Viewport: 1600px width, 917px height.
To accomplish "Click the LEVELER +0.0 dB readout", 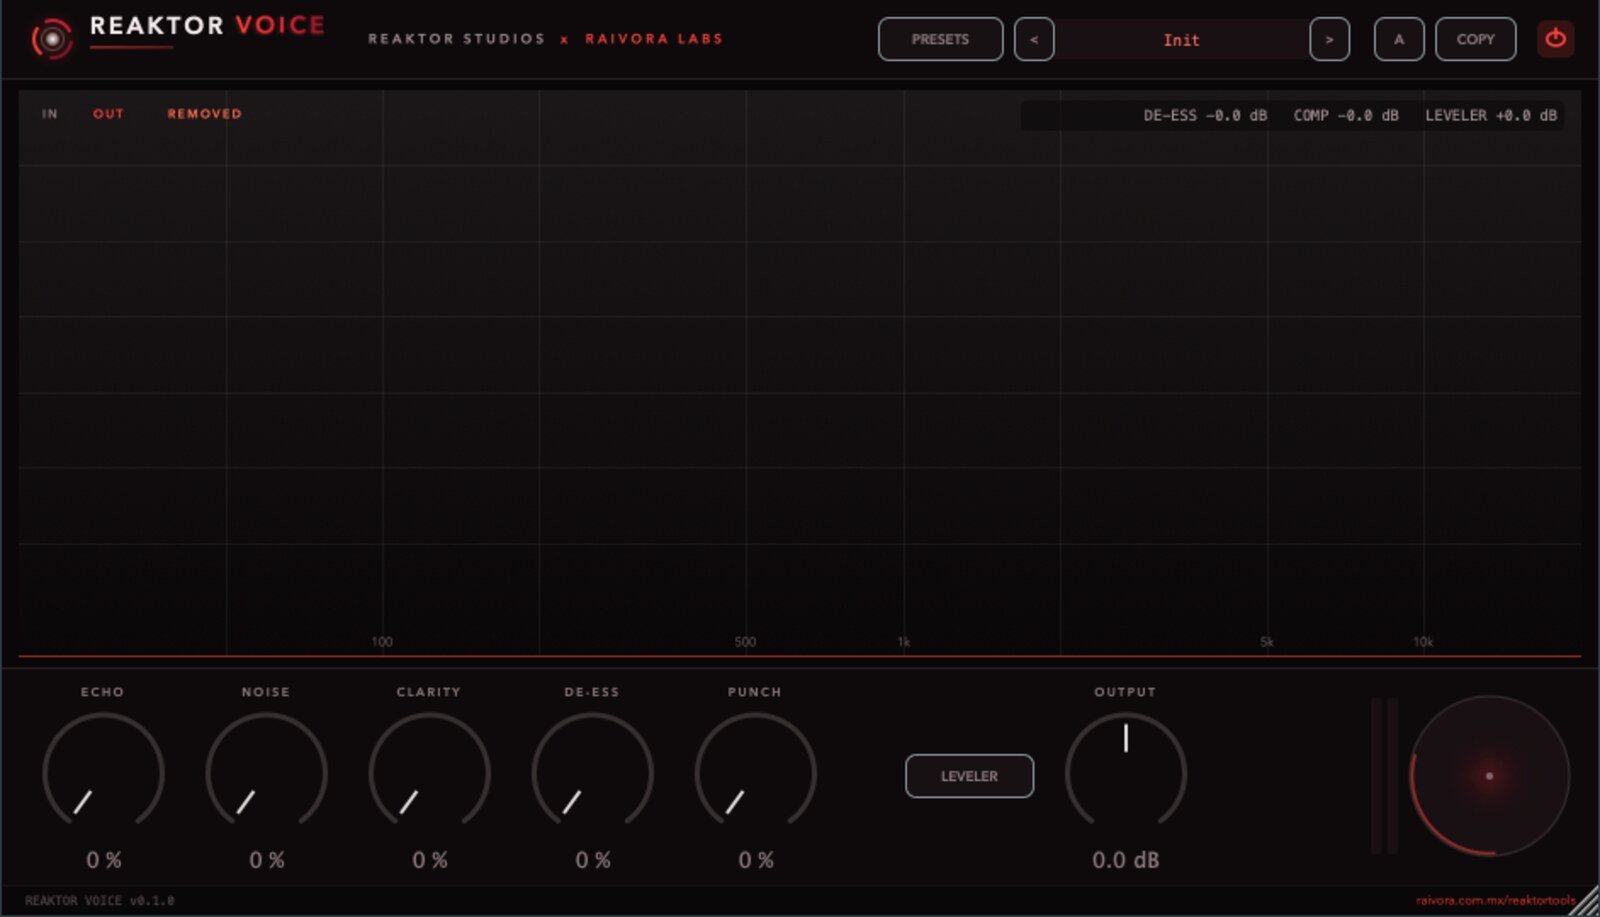I will [1491, 115].
